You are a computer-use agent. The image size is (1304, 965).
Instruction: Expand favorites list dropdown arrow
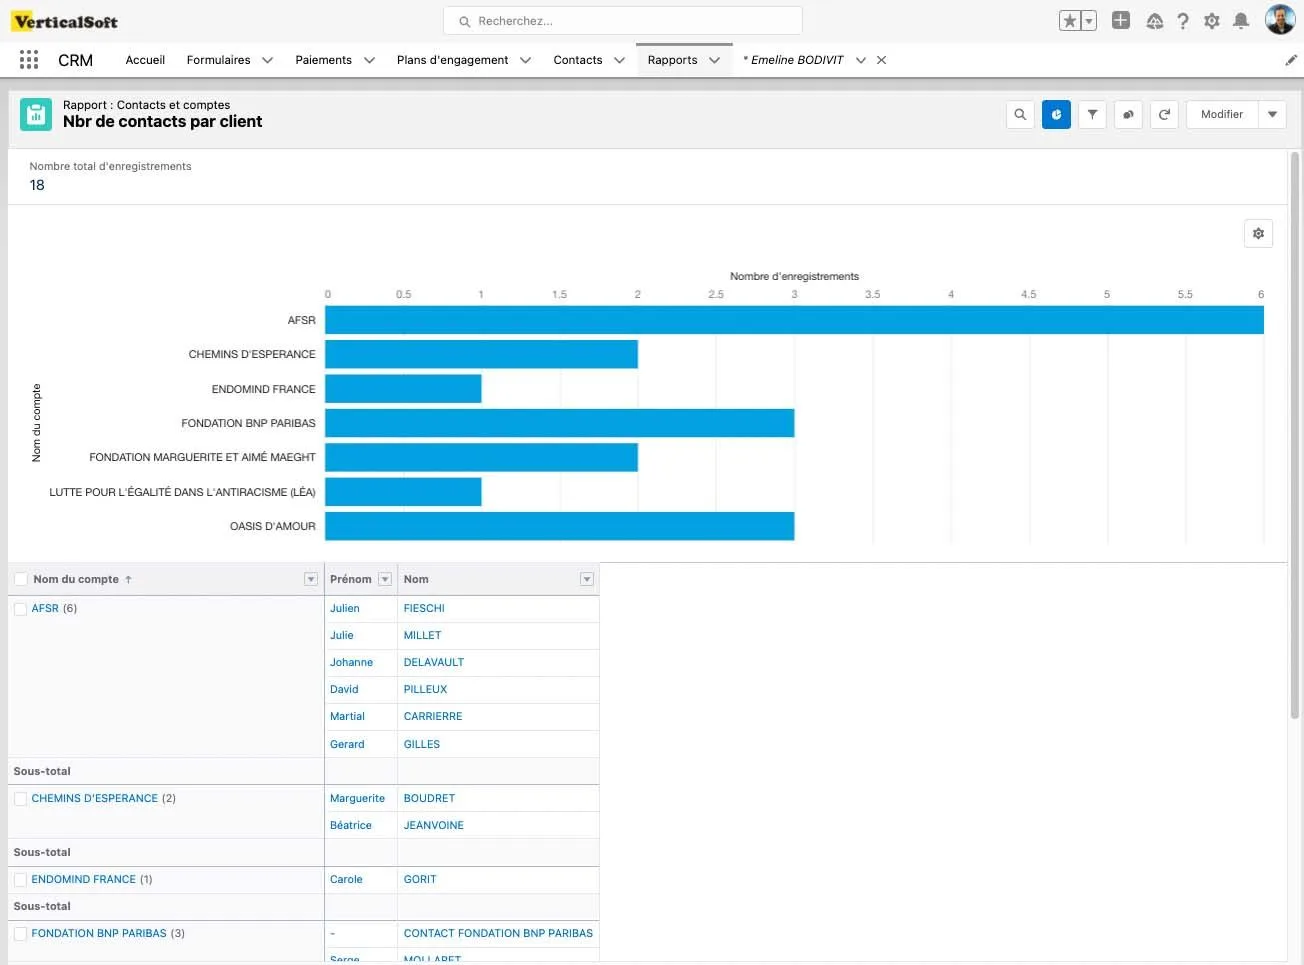tap(1089, 21)
